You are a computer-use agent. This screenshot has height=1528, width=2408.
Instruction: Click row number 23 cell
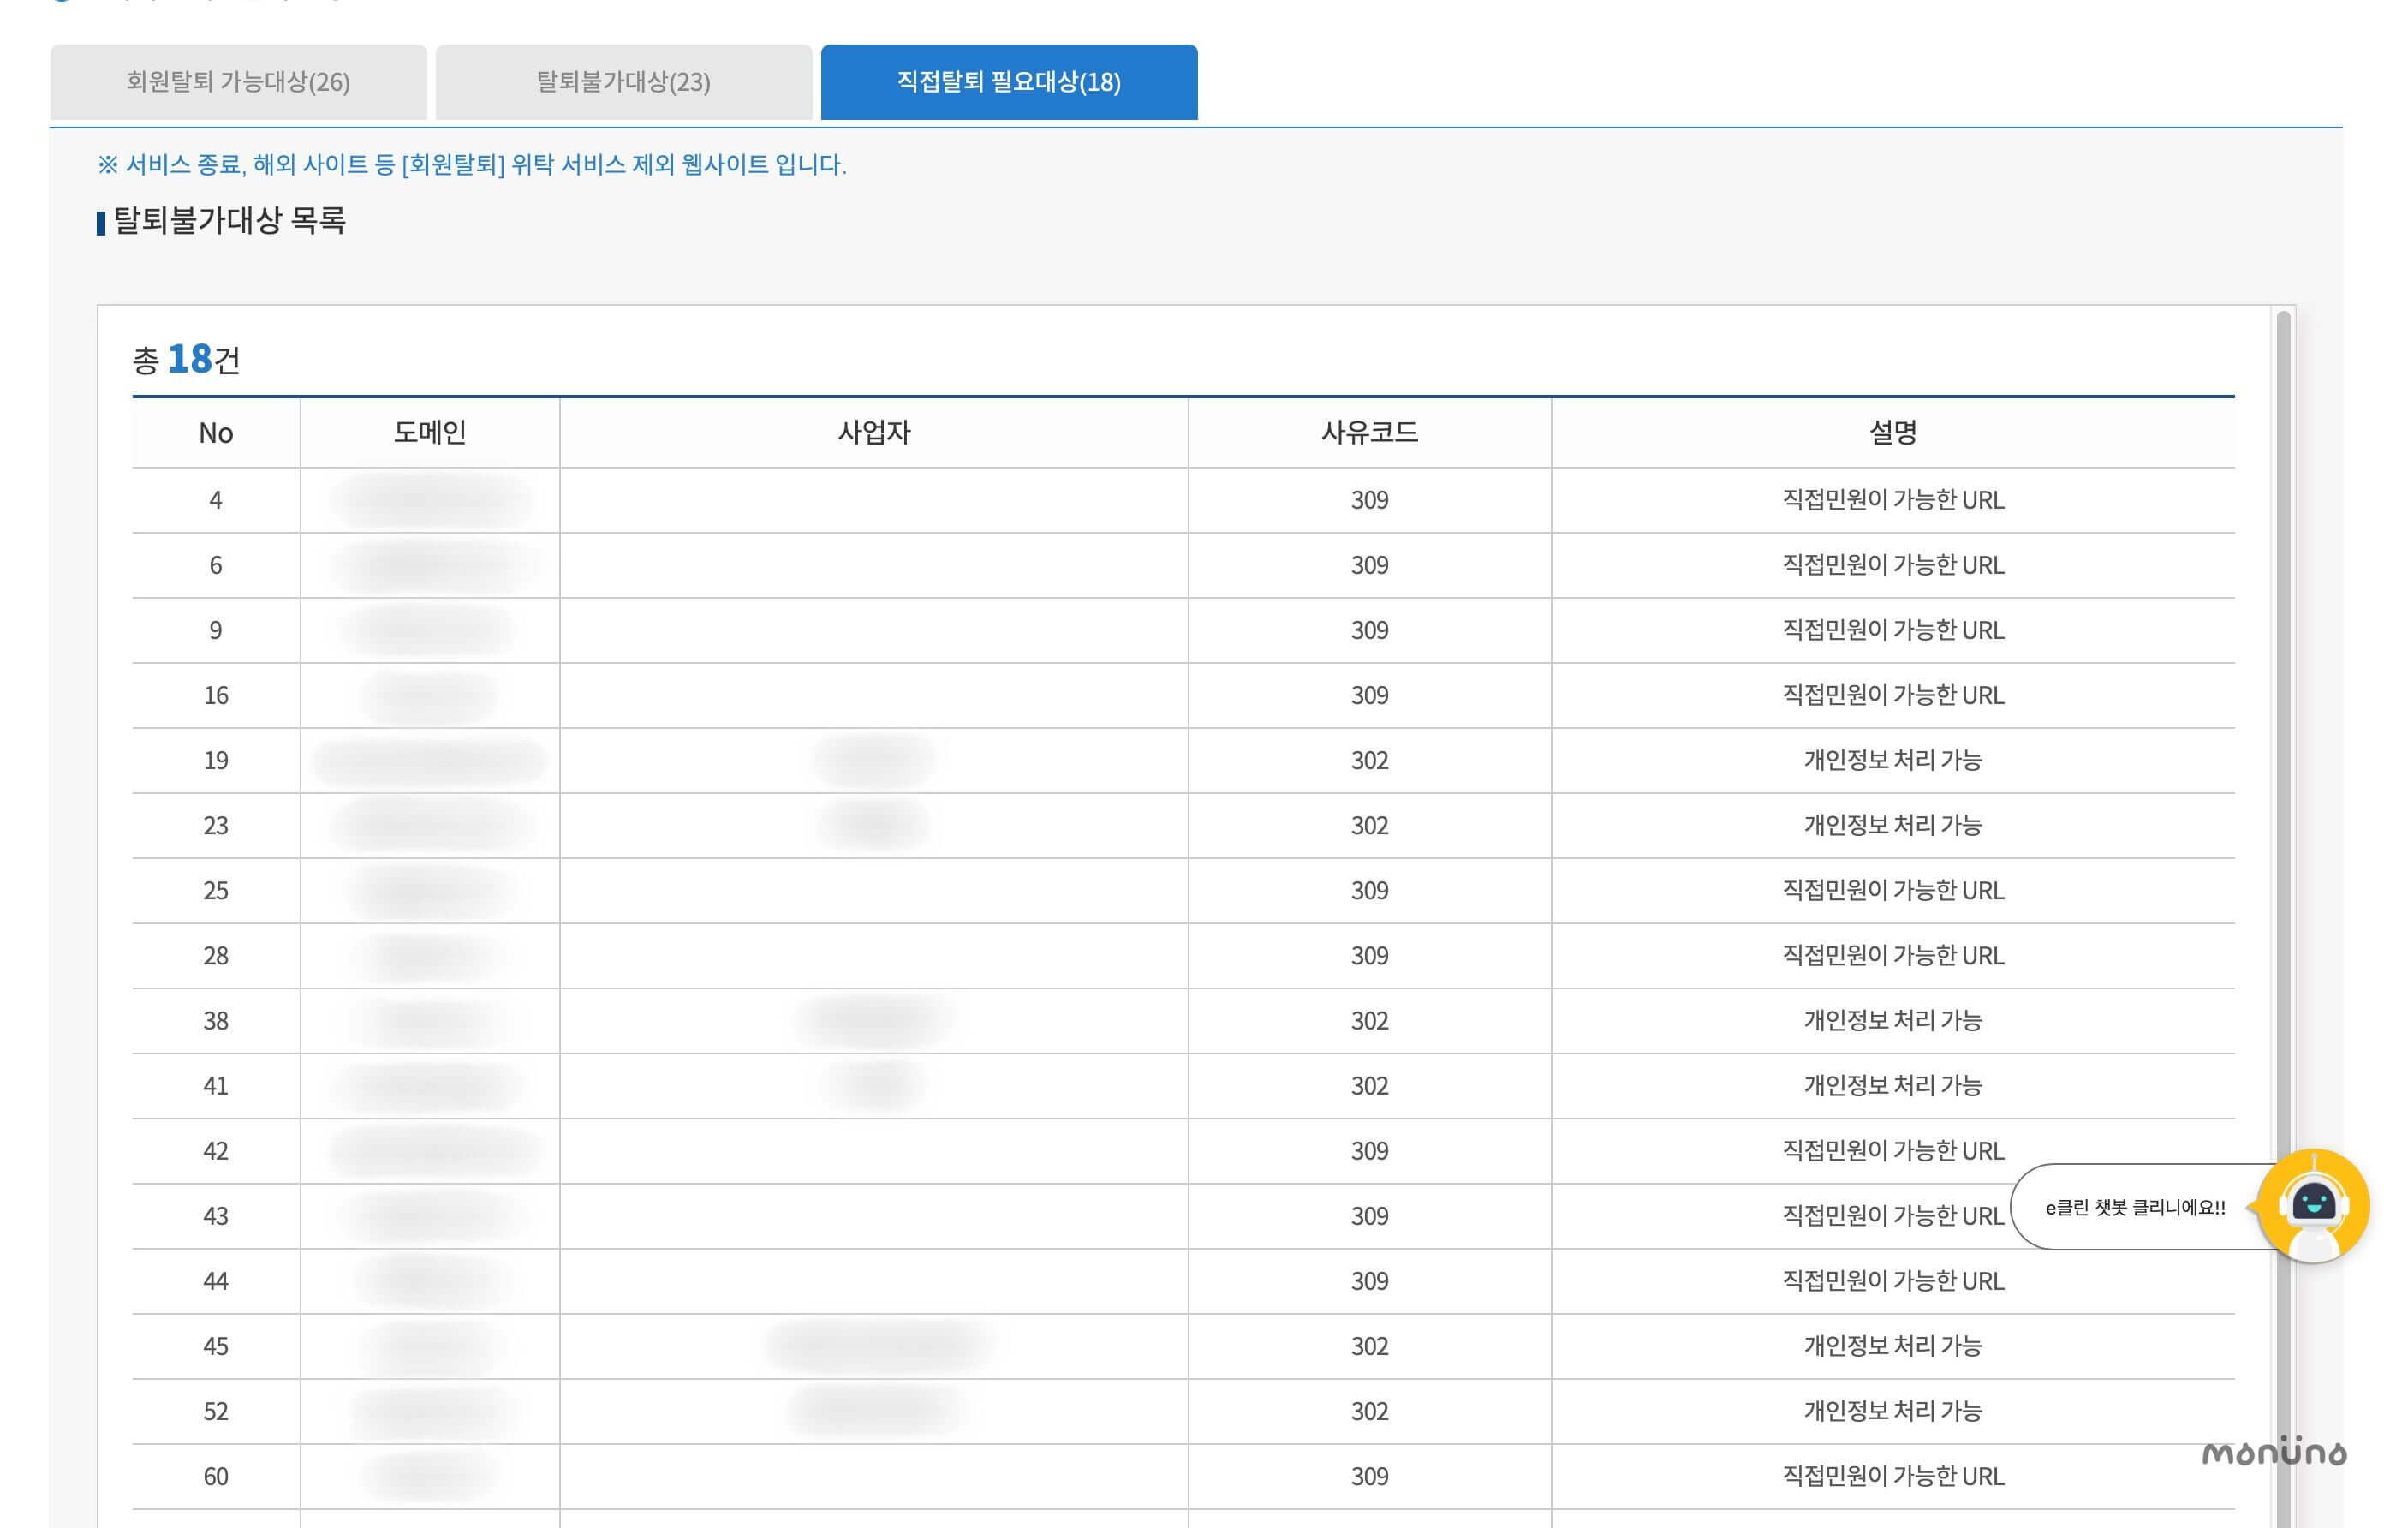[x=216, y=825]
